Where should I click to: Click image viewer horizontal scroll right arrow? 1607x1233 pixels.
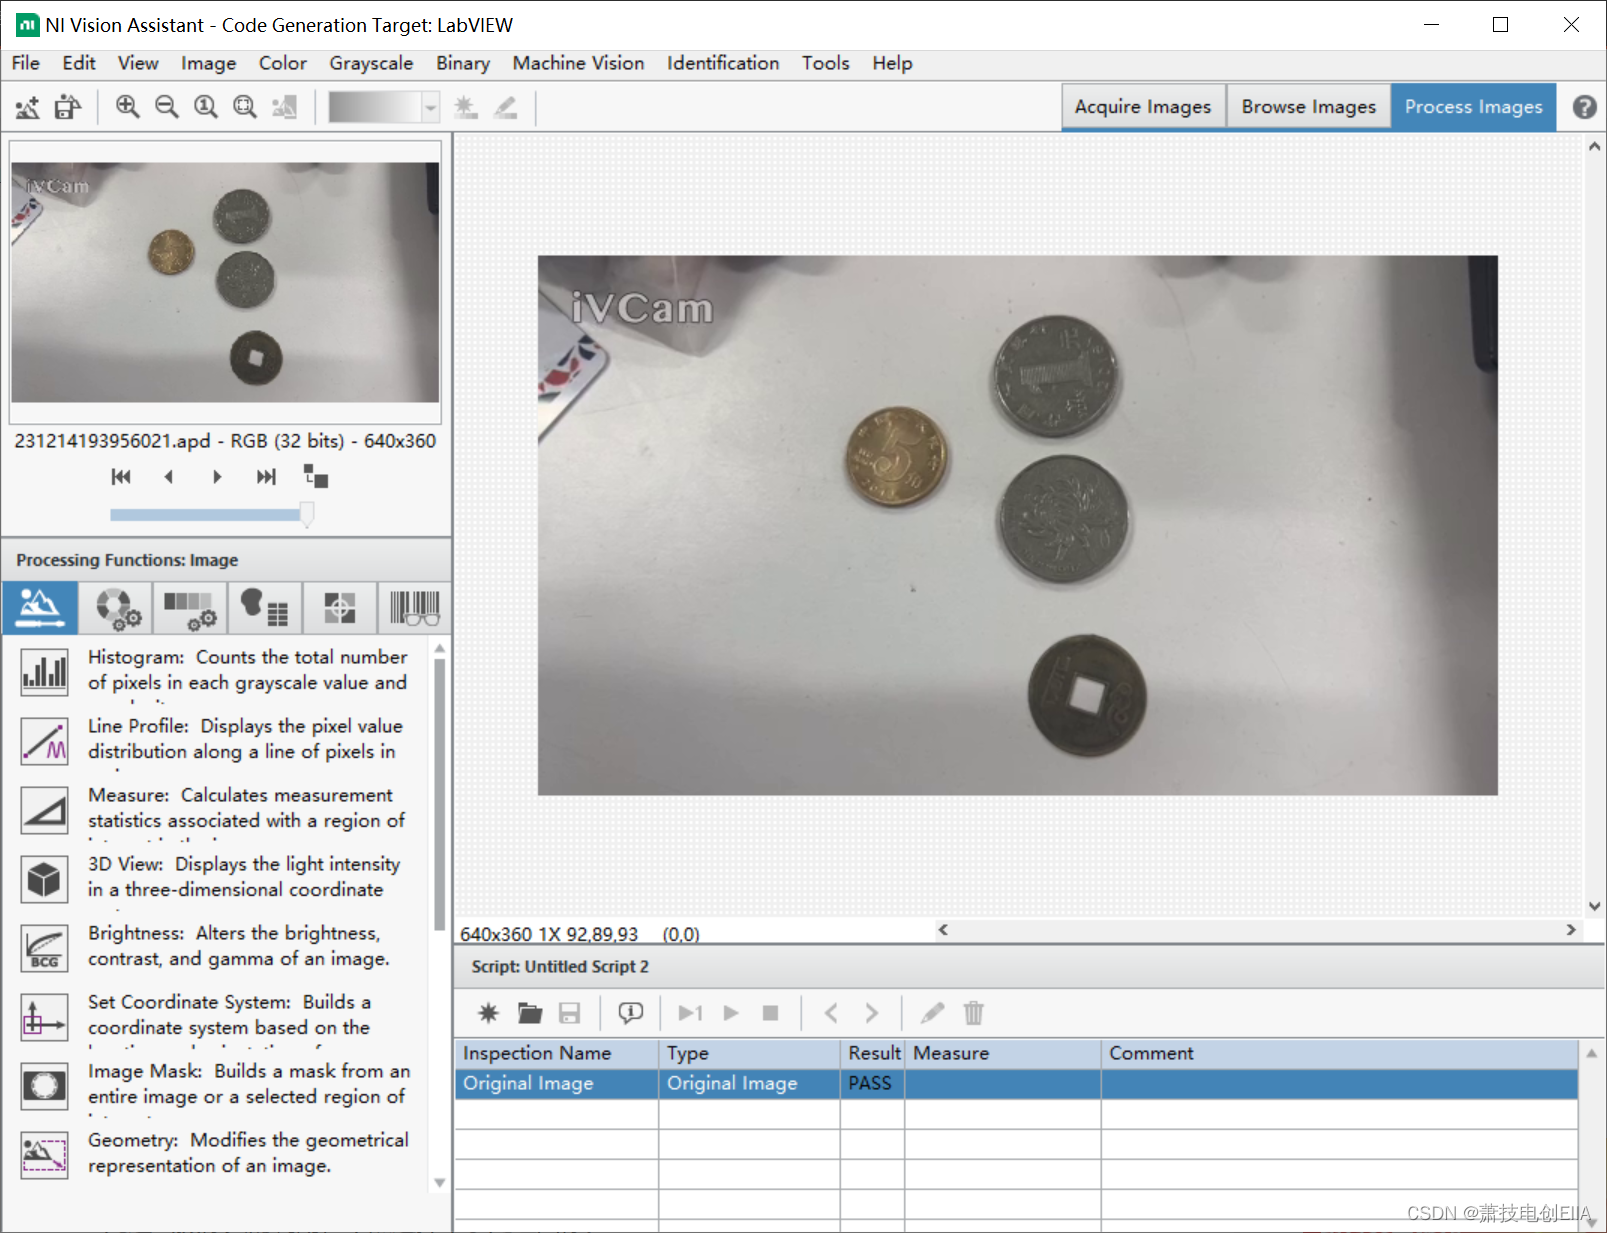pyautogui.click(x=1571, y=930)
